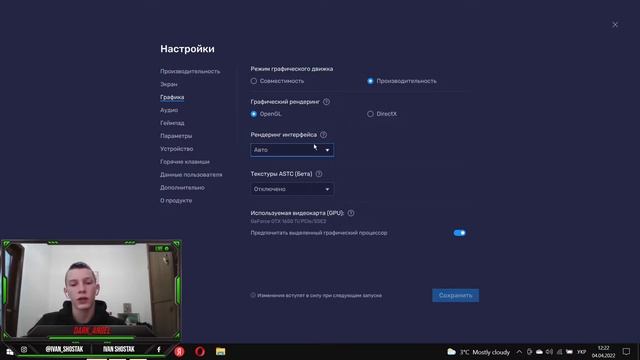Open the О продукте section

point(176,200)
